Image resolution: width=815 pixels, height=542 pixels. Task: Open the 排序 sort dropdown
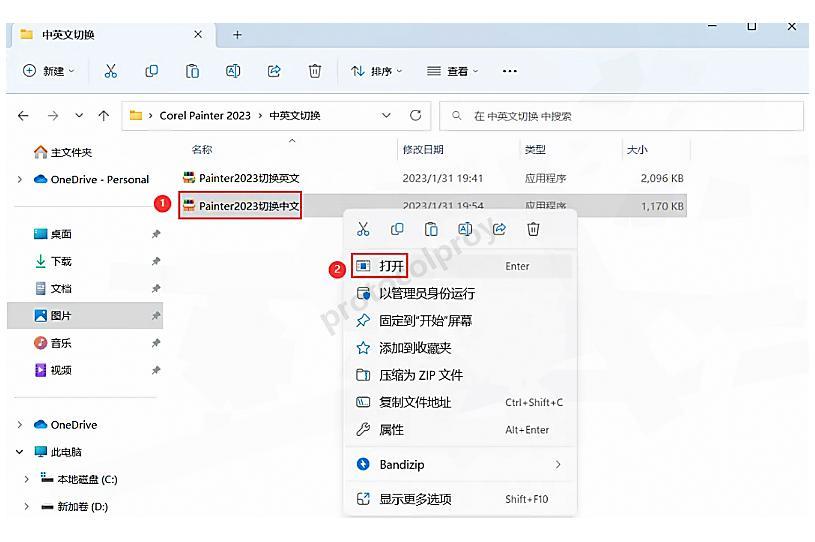(376, 71)
